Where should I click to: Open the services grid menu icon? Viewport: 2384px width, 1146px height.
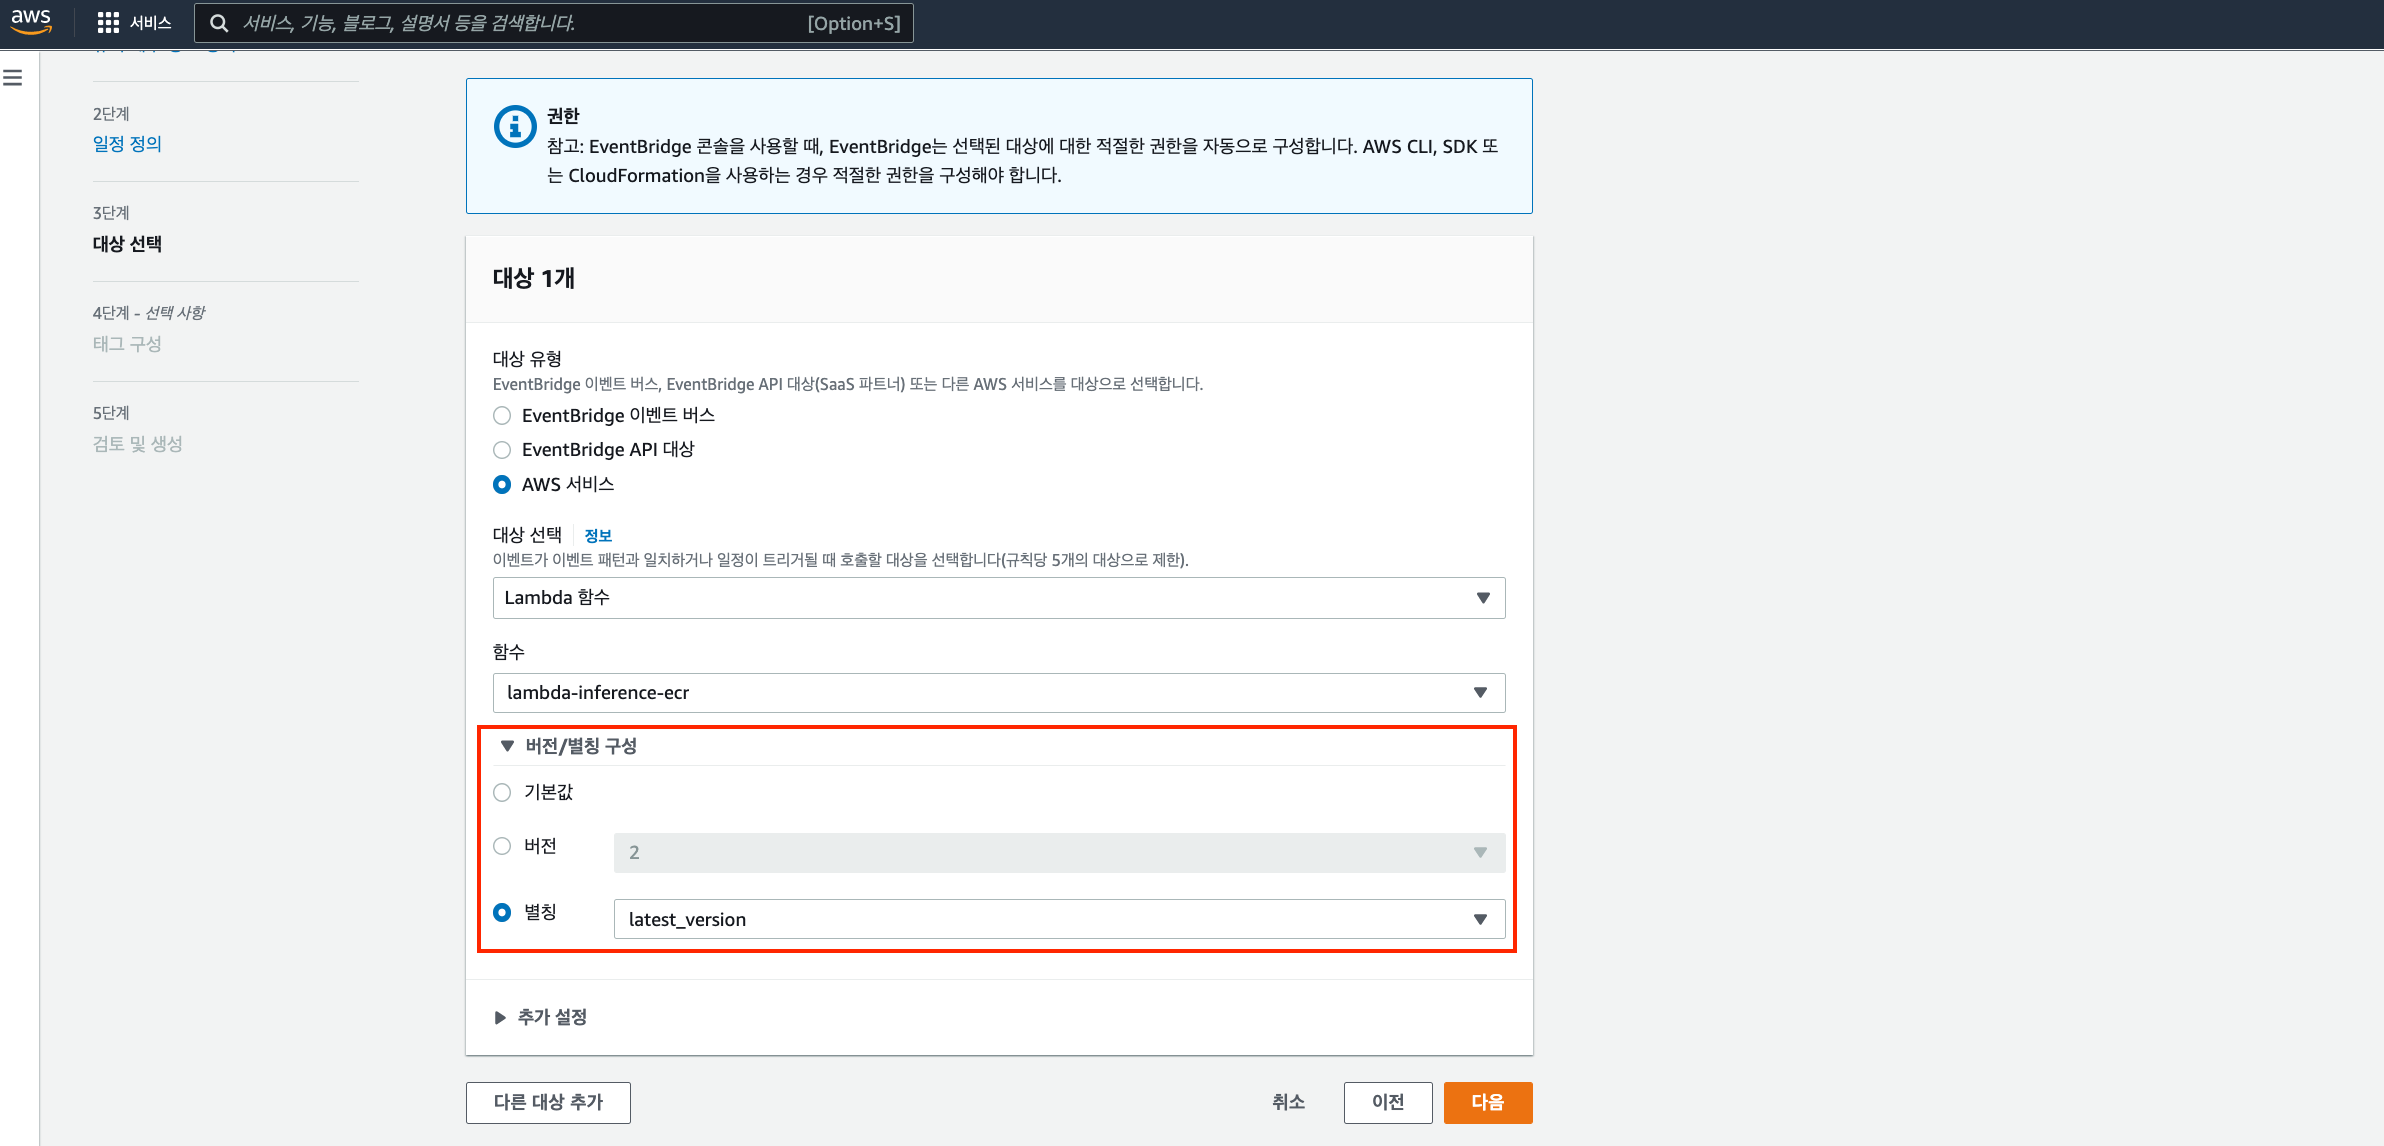(x=108, y=23)
